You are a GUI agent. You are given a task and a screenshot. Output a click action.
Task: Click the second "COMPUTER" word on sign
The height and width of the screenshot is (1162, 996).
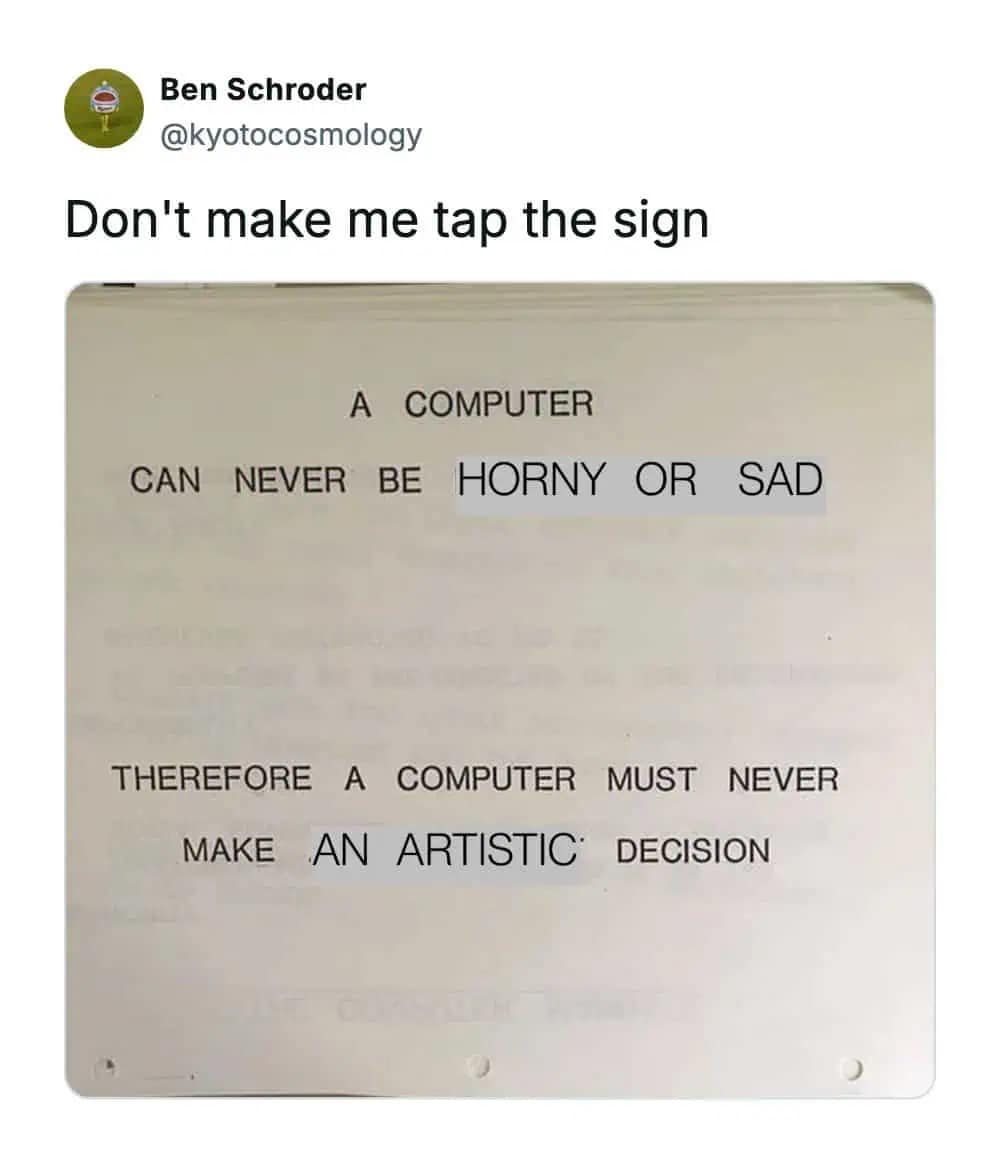(x=486, y=779)
